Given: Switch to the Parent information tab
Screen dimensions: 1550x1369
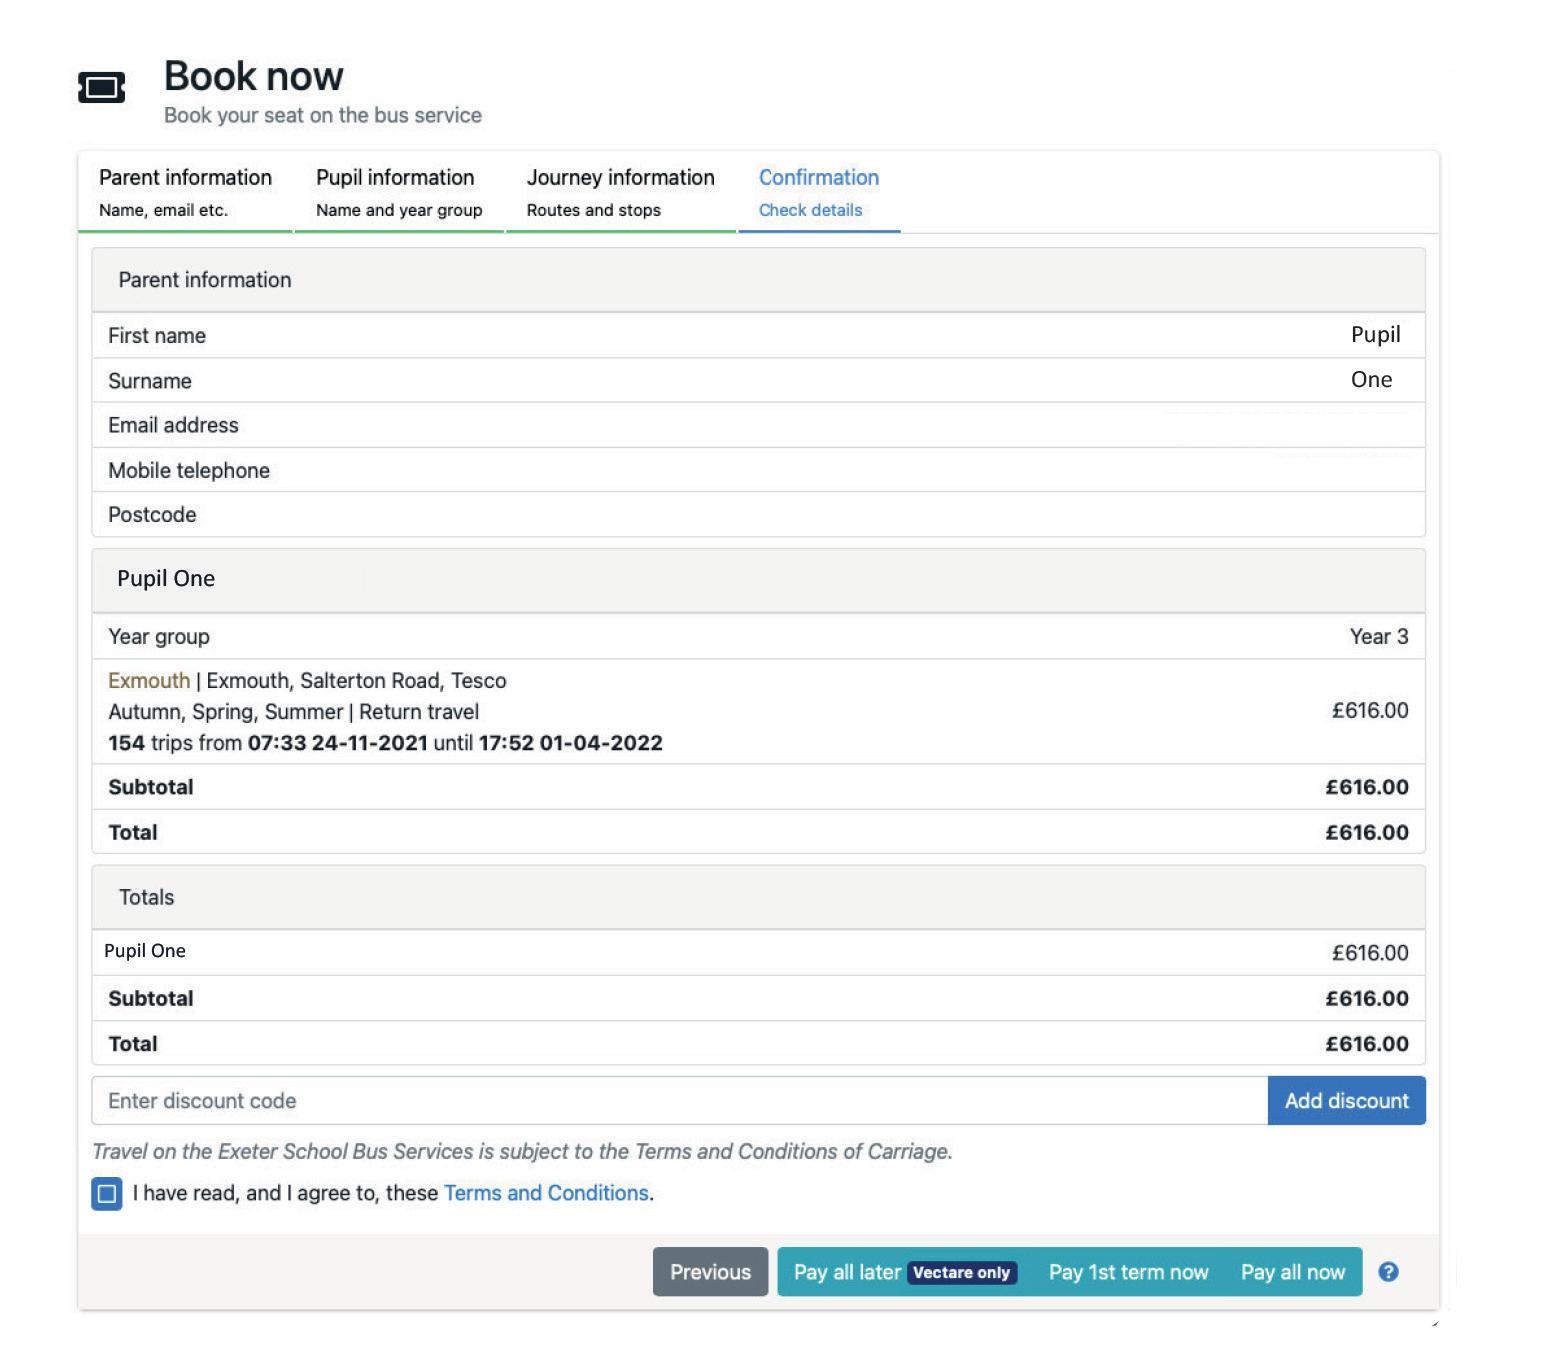Looking at the screenshot, I should coord(185,192).
